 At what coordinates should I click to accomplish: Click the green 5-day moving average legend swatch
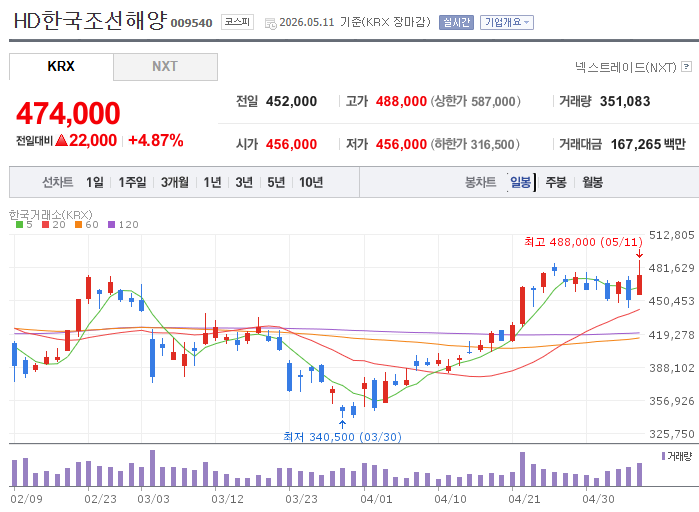point(19,225)
